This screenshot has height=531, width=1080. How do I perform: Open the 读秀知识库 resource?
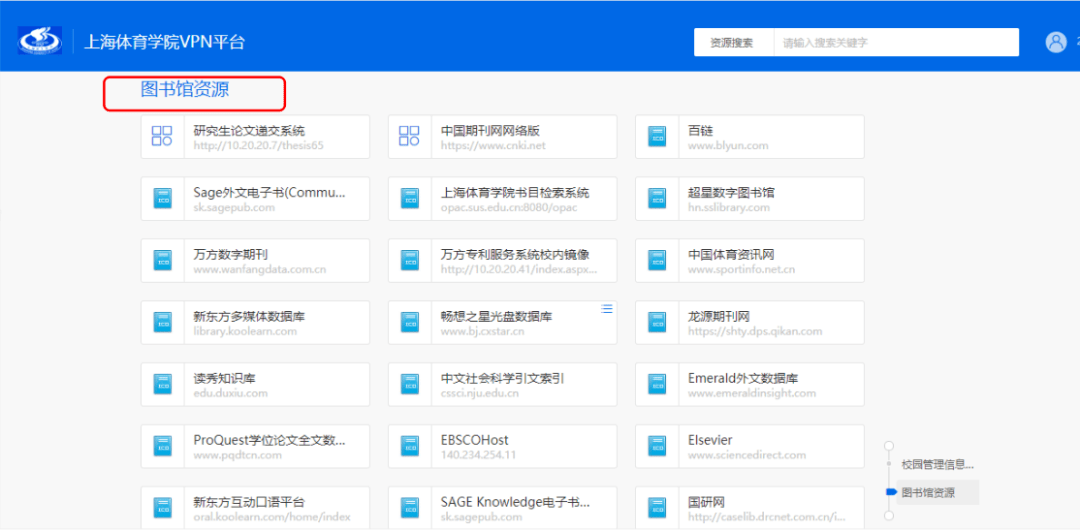pyautogui.click(x=255, y=384)
